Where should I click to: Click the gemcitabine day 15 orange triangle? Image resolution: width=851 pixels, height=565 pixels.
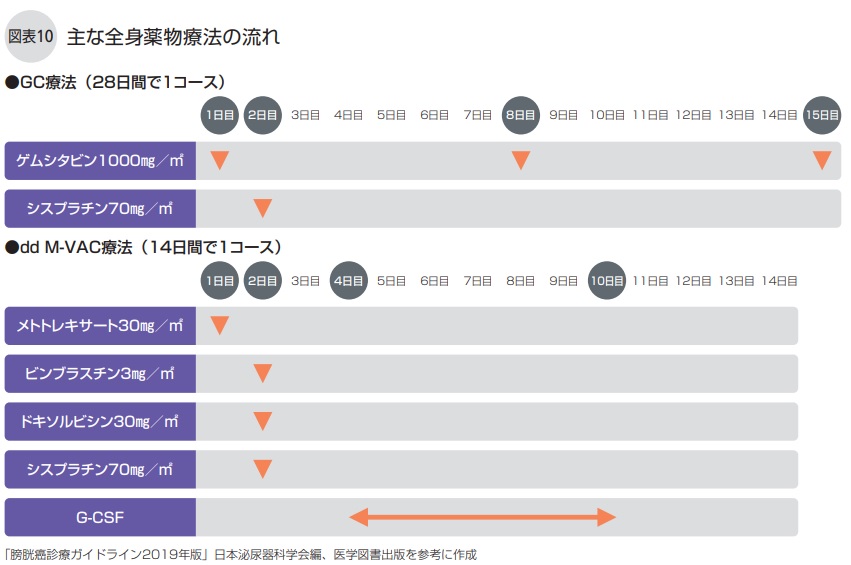(x=822, y=160)
